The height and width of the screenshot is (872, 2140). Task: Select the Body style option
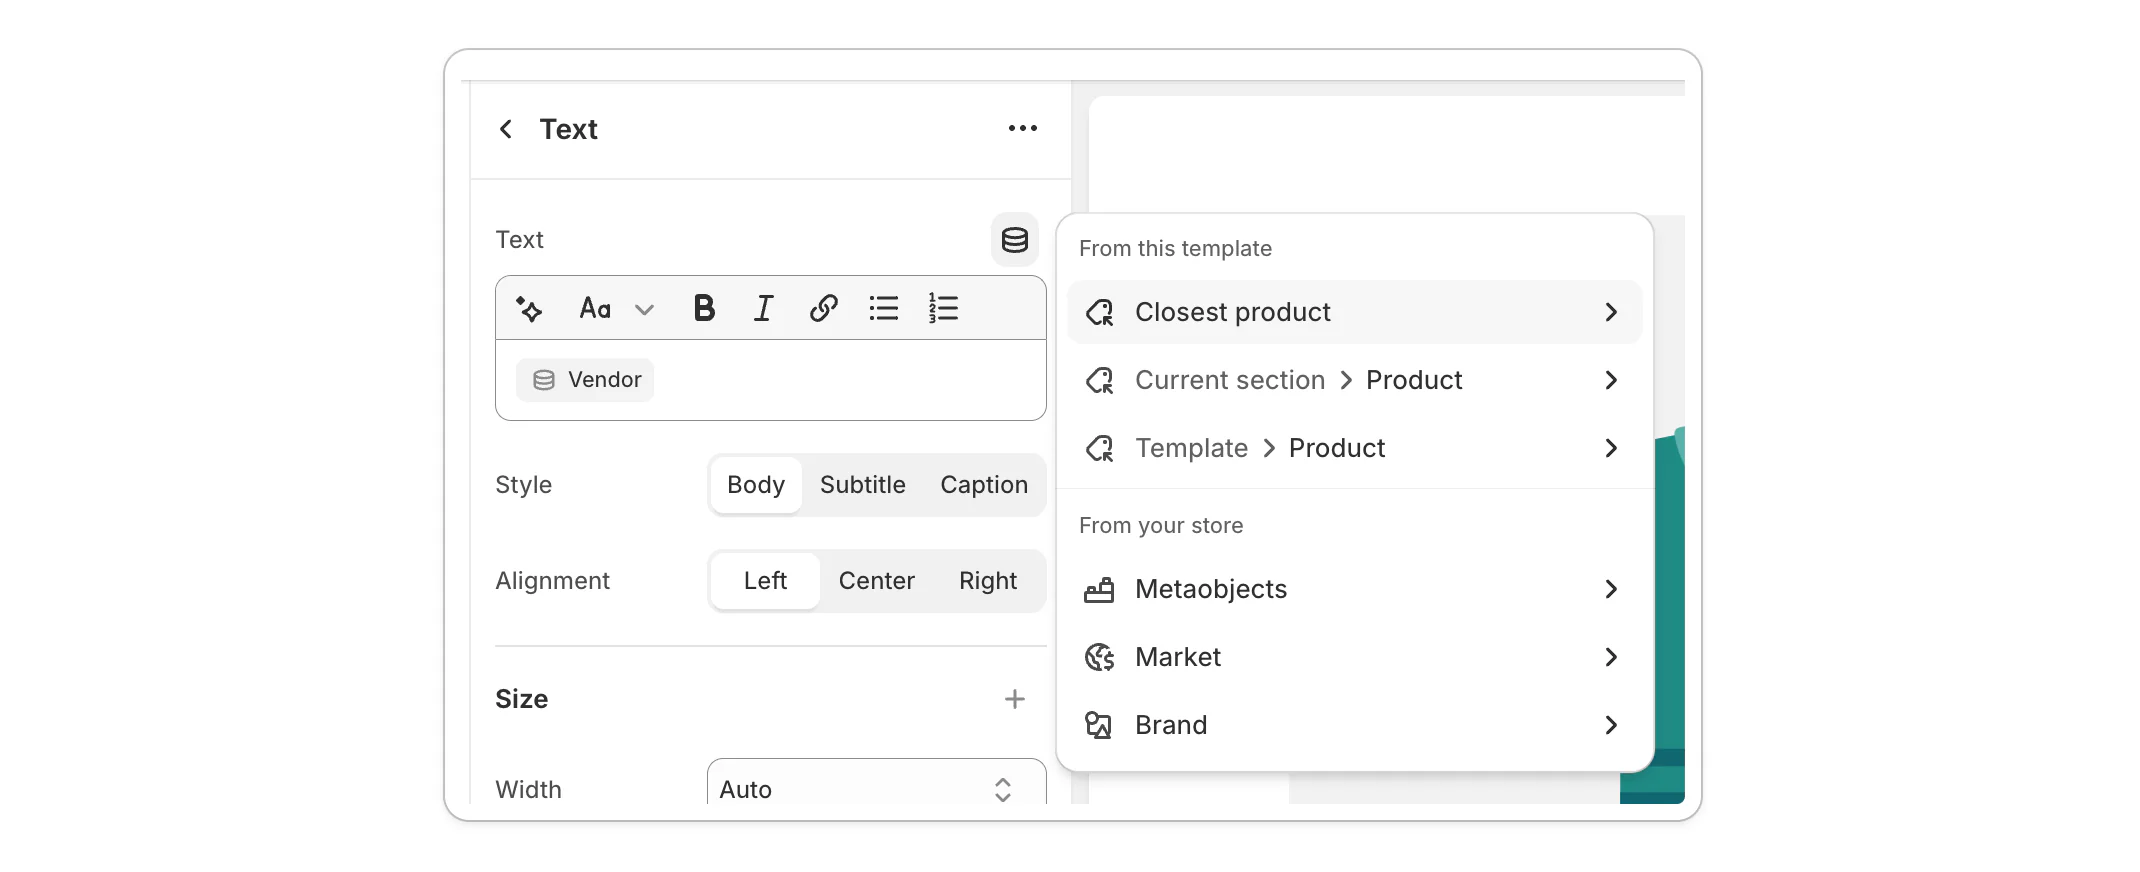pyautogui.click(x=756, y=485)
